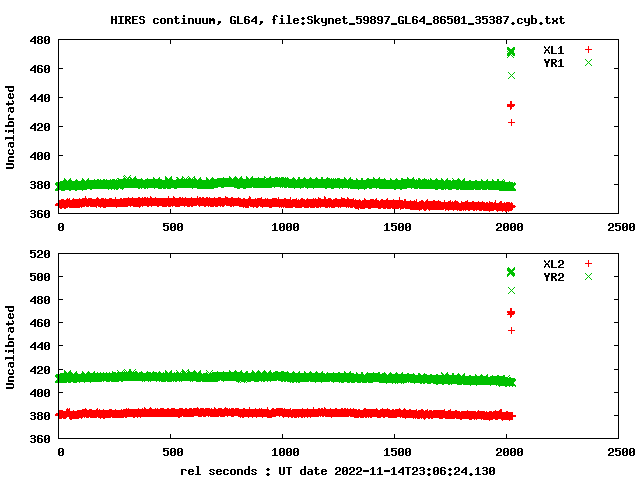640x480 pixels.
Task: Click the 440 y-axis tick label in XL1/YR1 plot
Action: pyautogui.click(x=40, y=98)
